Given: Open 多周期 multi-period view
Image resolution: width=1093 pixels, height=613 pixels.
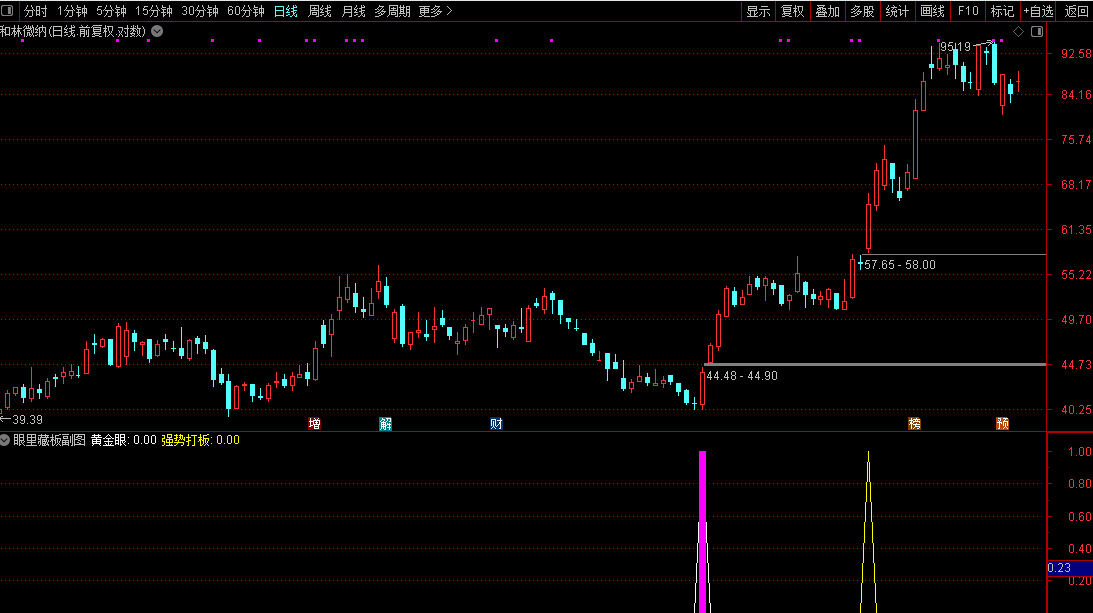Looking at the screenshot, I should tap(392, 11).
